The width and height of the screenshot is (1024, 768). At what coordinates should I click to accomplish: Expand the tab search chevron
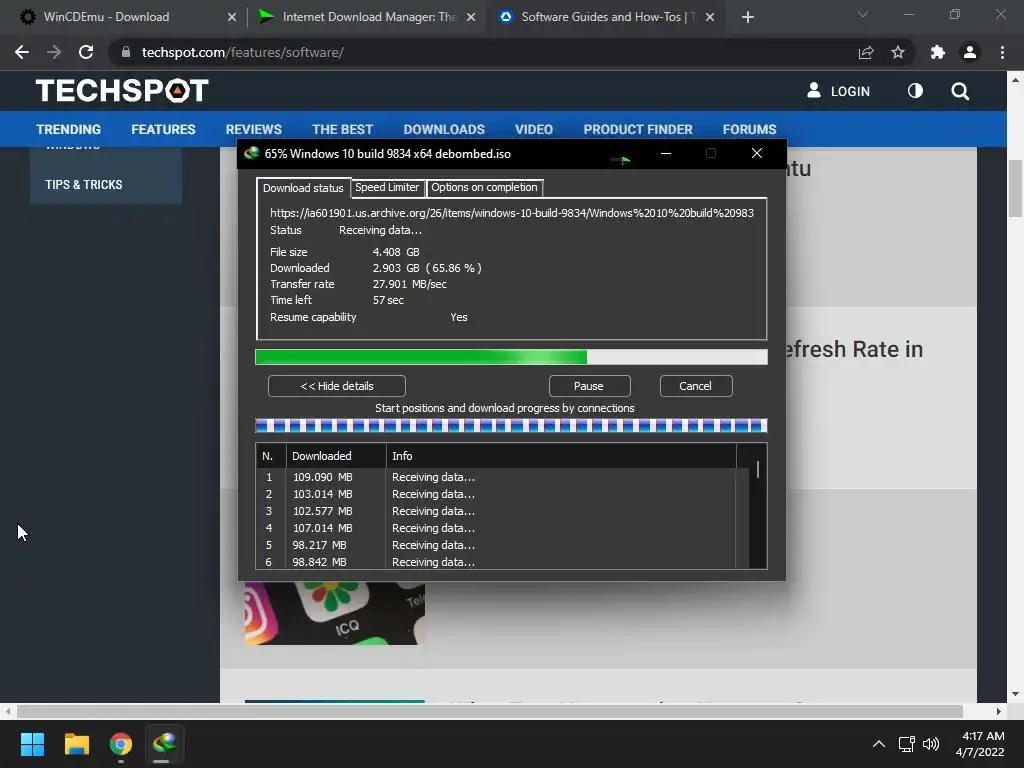click(863, 14)
